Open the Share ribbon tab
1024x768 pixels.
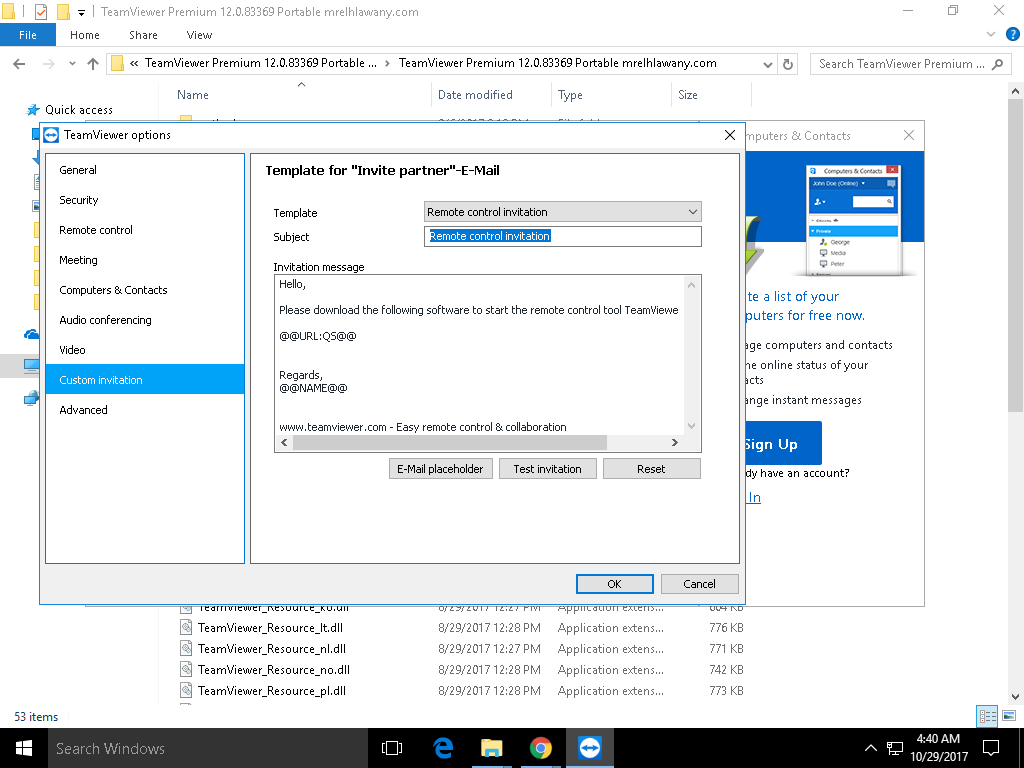click(143, 35)
